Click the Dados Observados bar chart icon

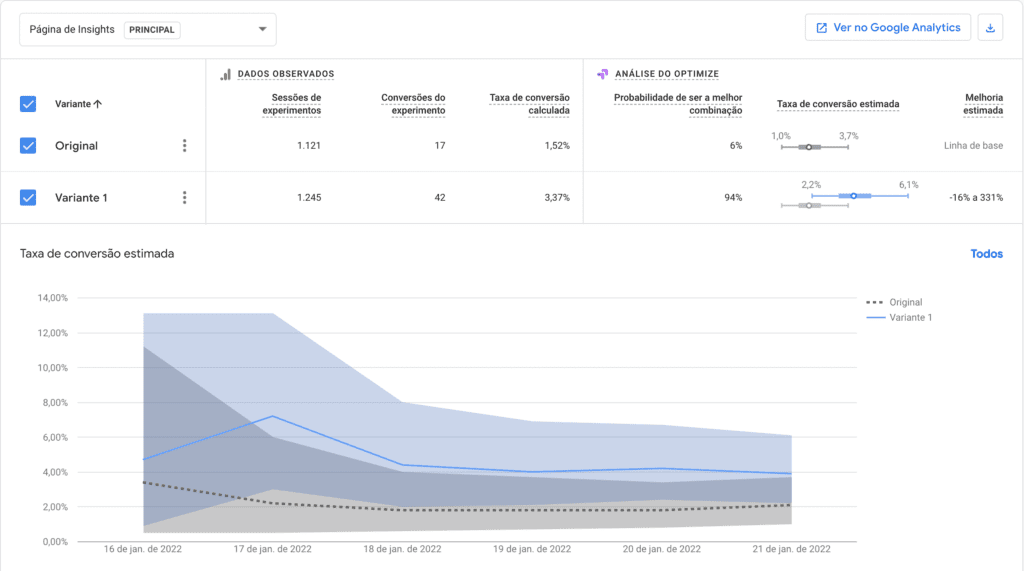(225, 74)
